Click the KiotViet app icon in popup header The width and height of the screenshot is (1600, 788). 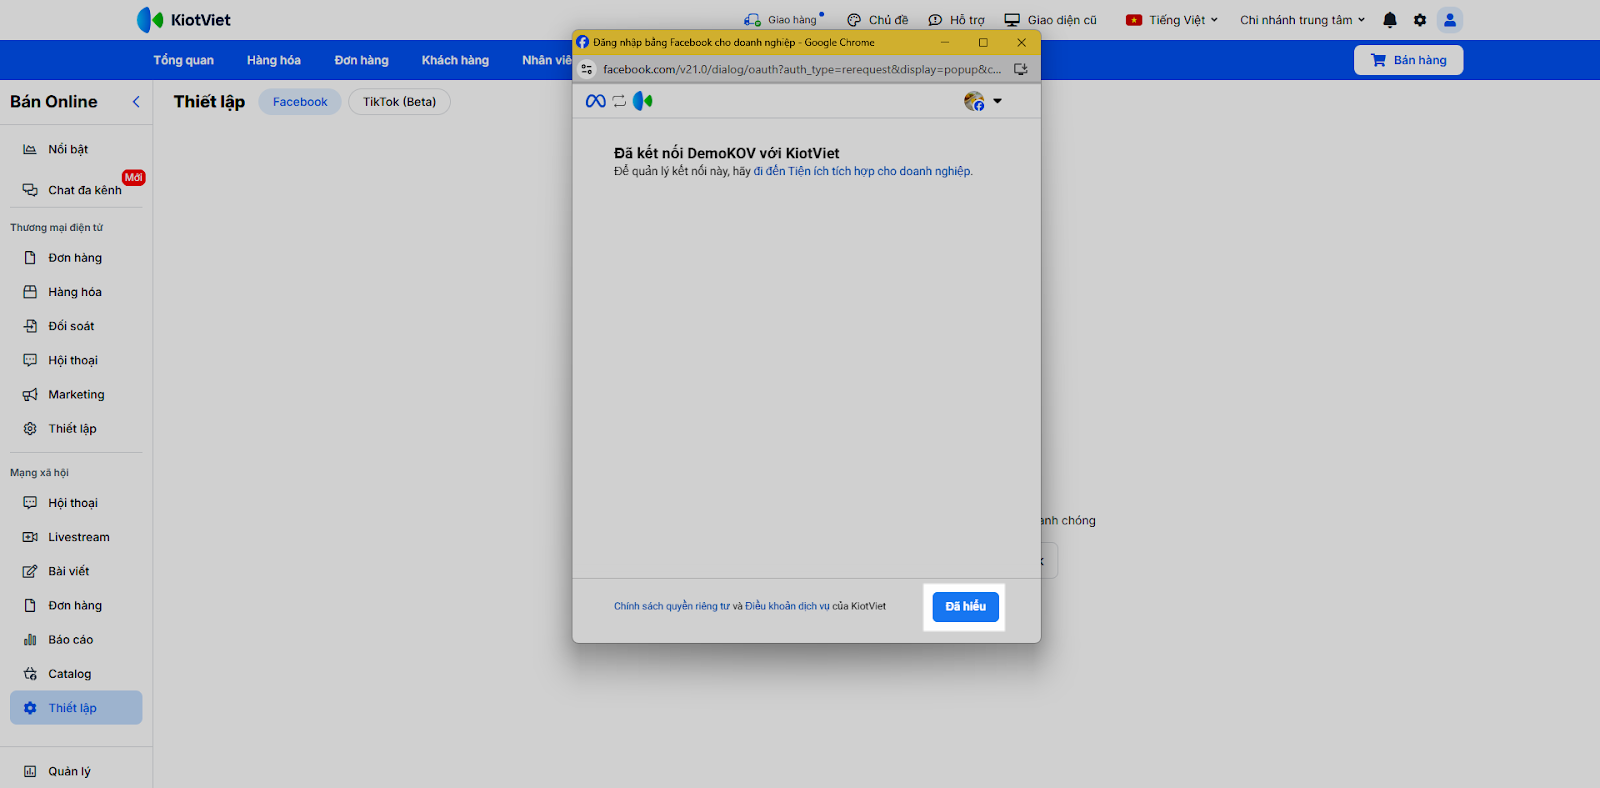pos(643,101)
